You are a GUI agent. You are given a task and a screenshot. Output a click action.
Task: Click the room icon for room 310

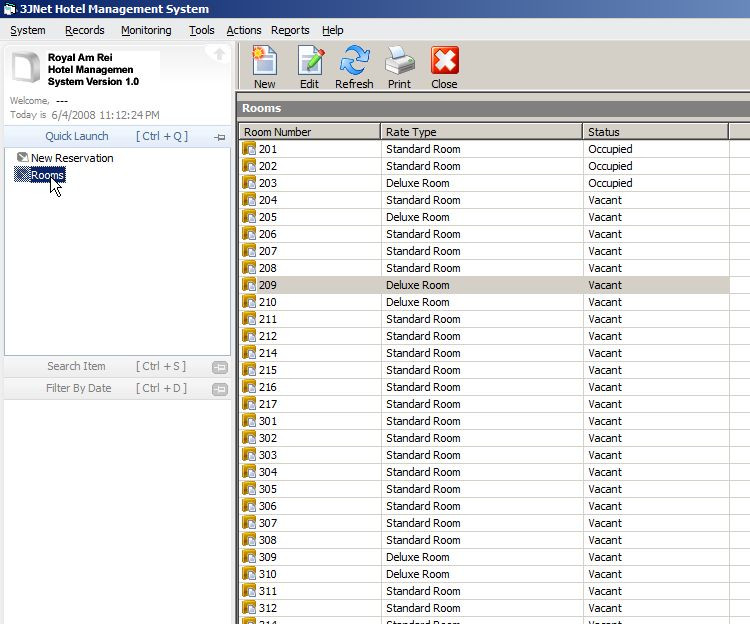tap(249, 574)
